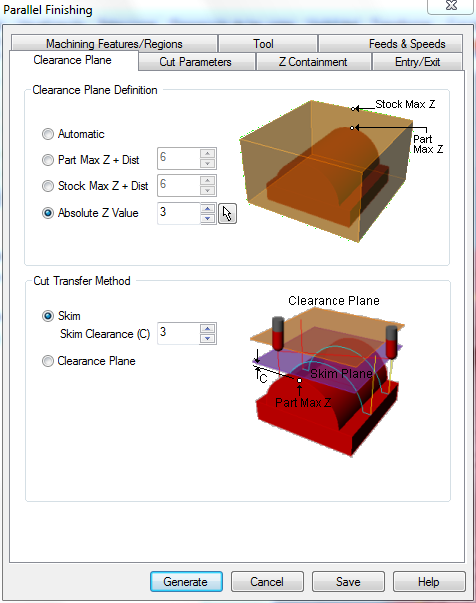This screenshot has width=476, height=603.
Task: Click the Cancel button
Action: point(267,581)
